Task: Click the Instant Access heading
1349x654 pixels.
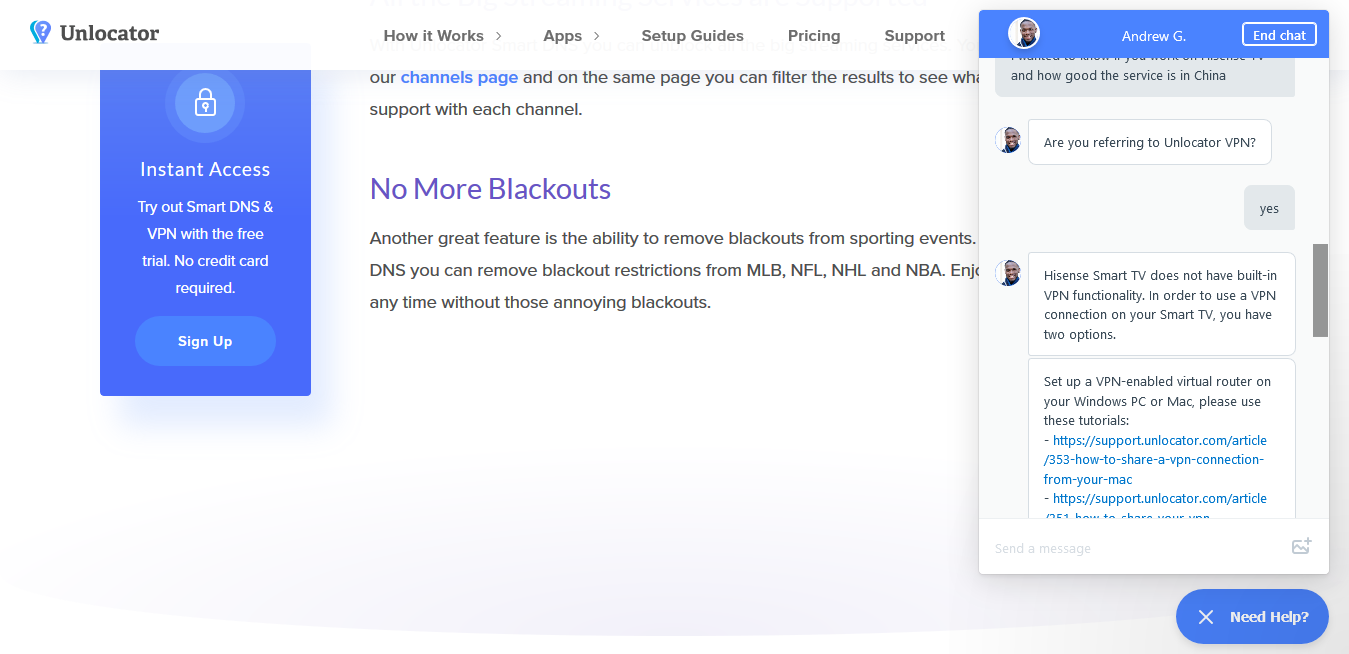Action: click(x=205, y=169)
